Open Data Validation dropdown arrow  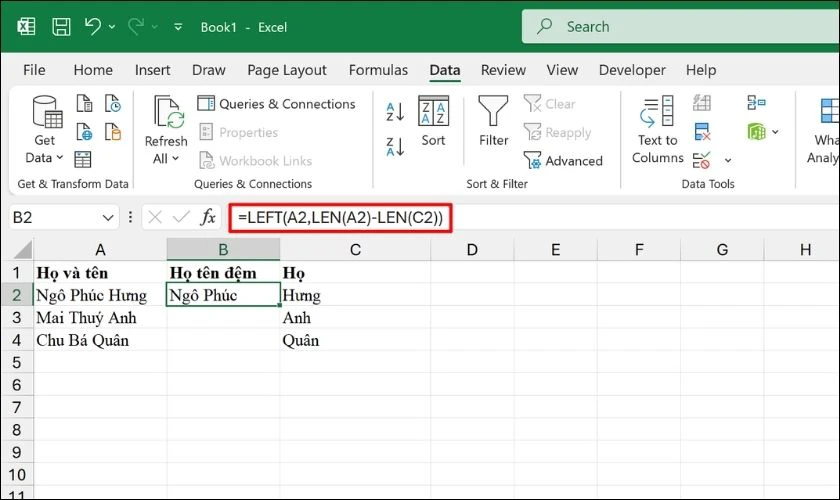(x=727, y=160)
